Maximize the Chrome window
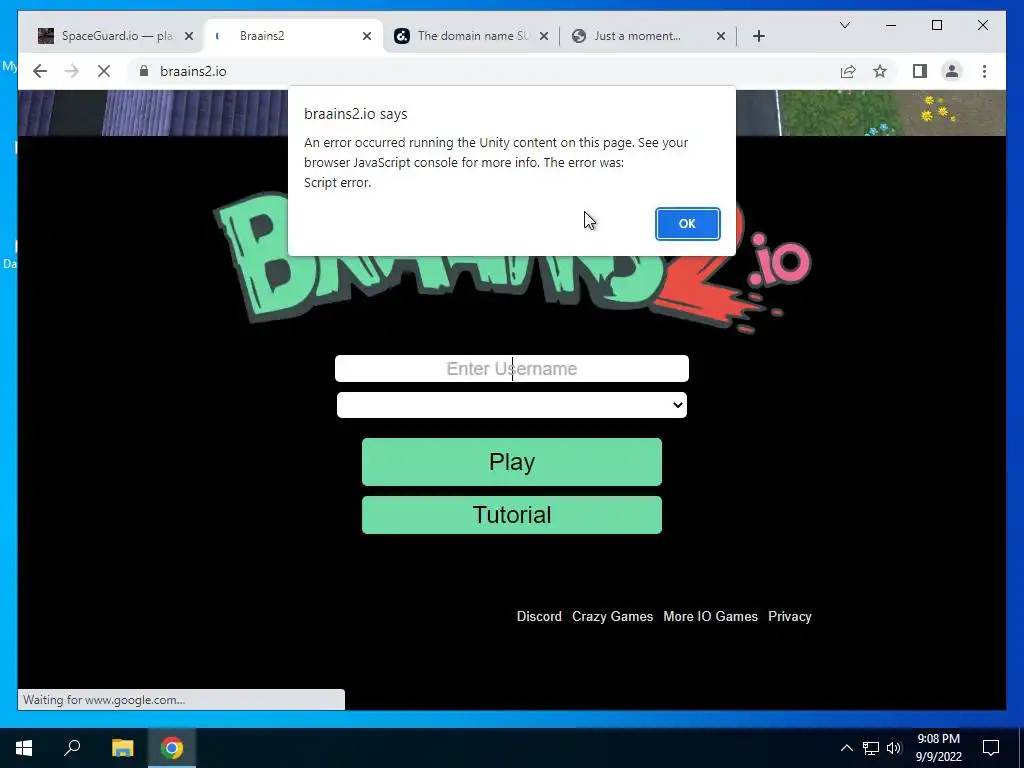Image resolution: width=1024 pixels, height=768 pixels. (936, 25)
